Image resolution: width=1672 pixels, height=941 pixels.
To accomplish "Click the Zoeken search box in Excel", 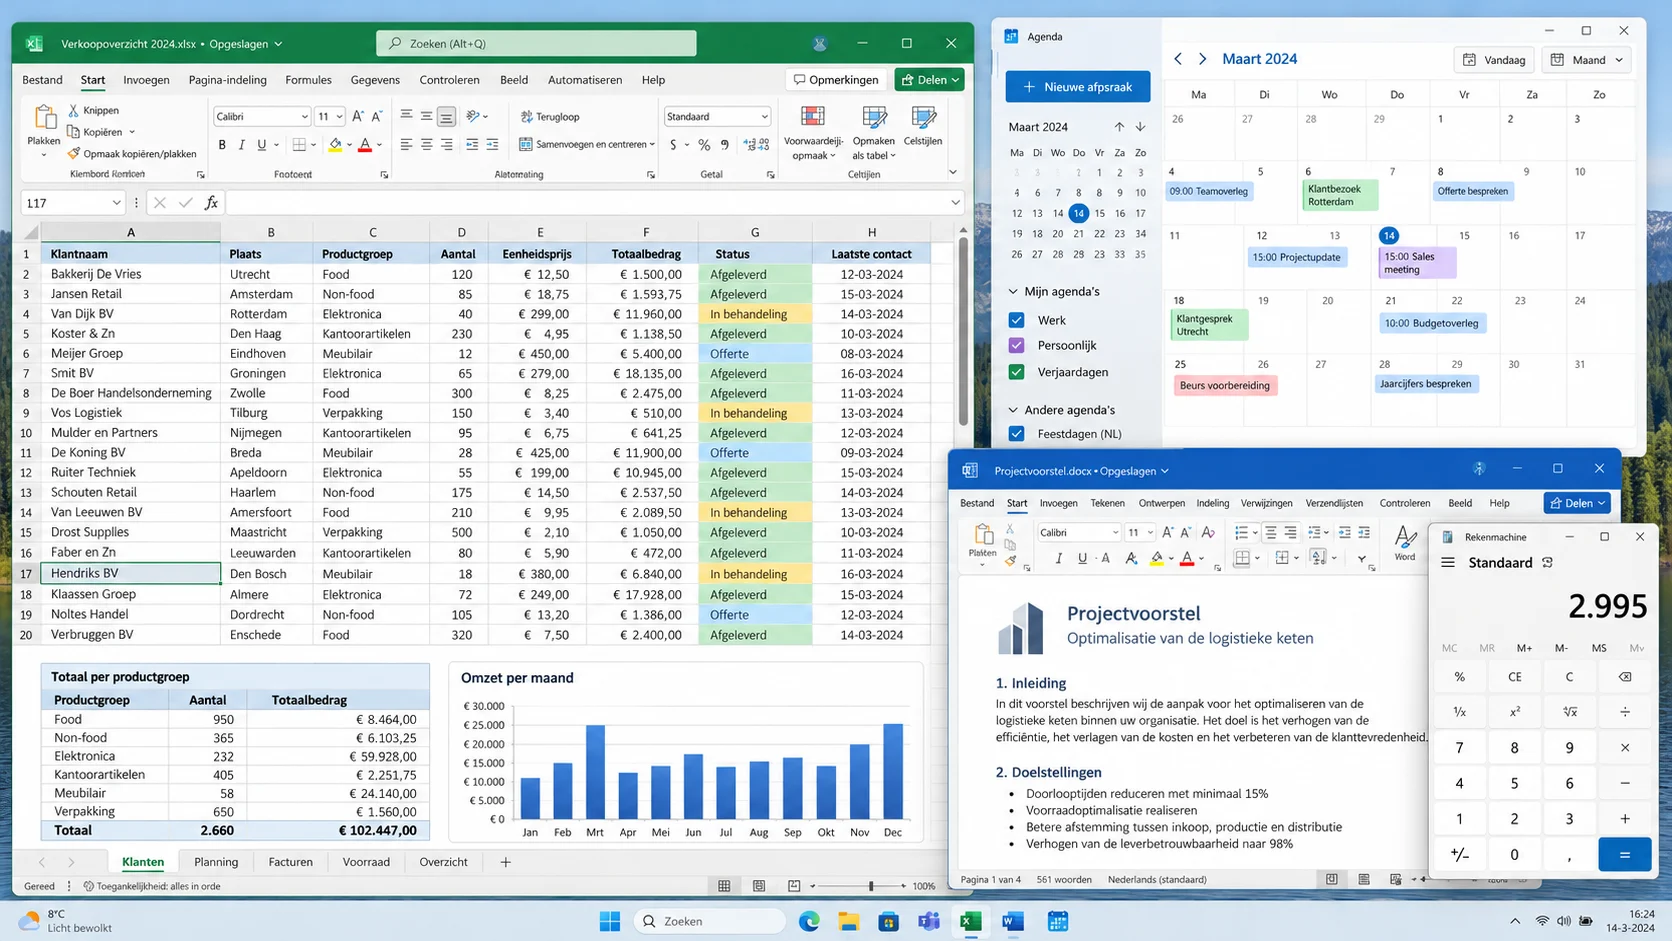I will 536,43.
